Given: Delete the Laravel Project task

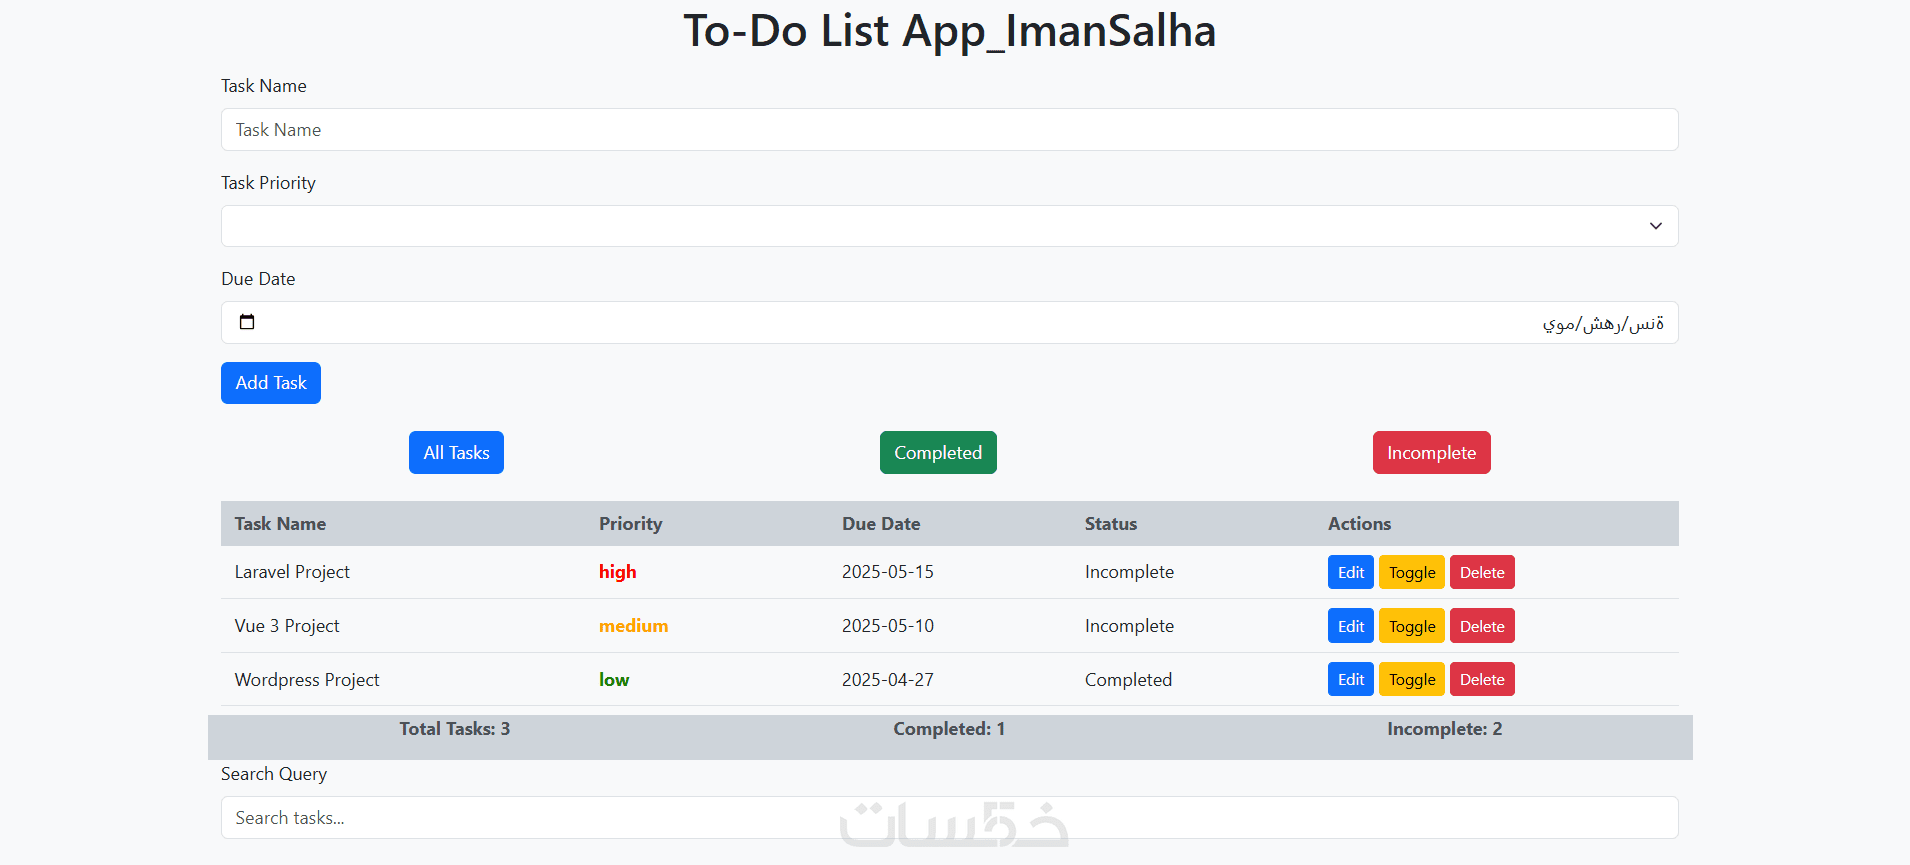Looking at the screenshot, I should [1482, 573].
